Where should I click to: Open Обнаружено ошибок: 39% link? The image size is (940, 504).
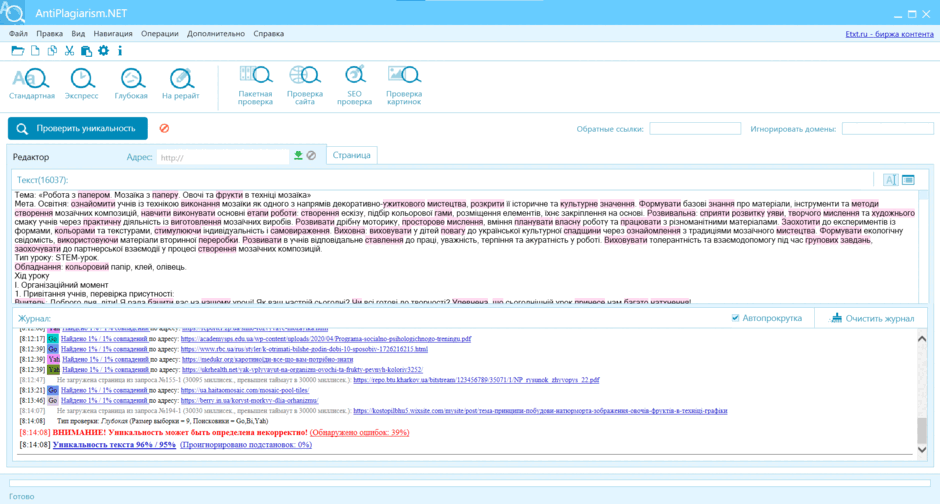click(360, 432)
